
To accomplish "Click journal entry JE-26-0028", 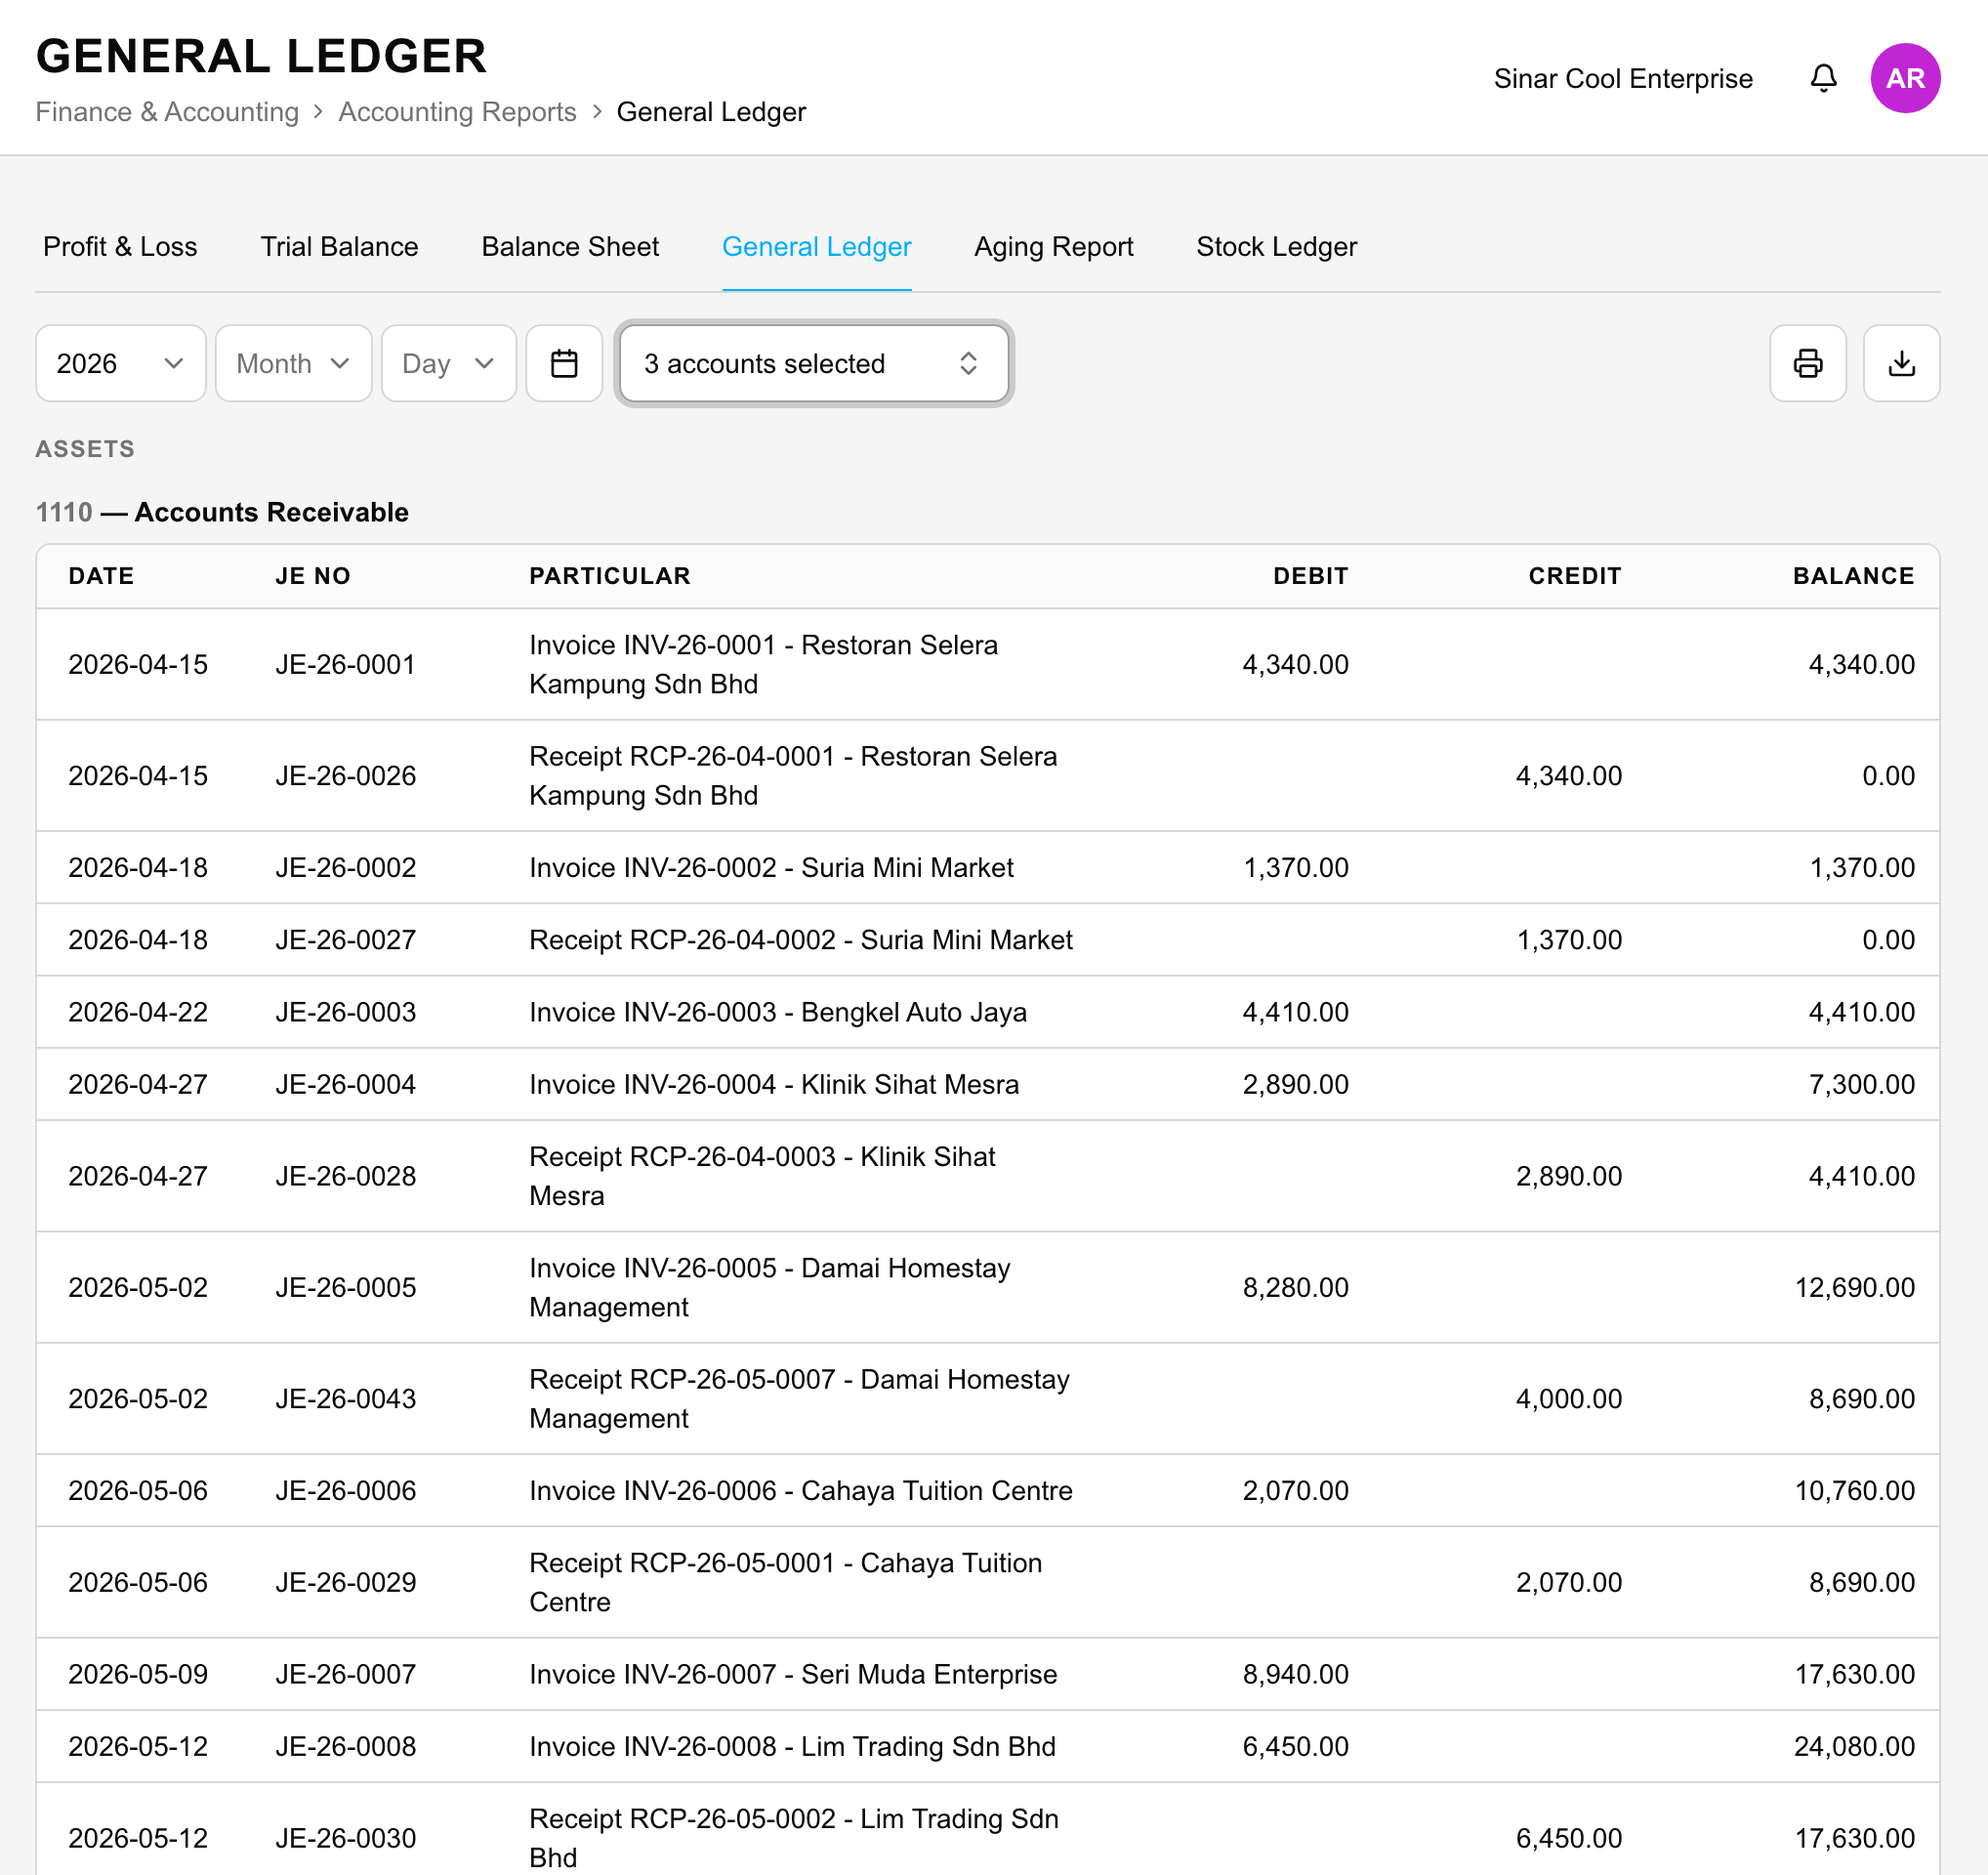I will tap(345, 1176).
